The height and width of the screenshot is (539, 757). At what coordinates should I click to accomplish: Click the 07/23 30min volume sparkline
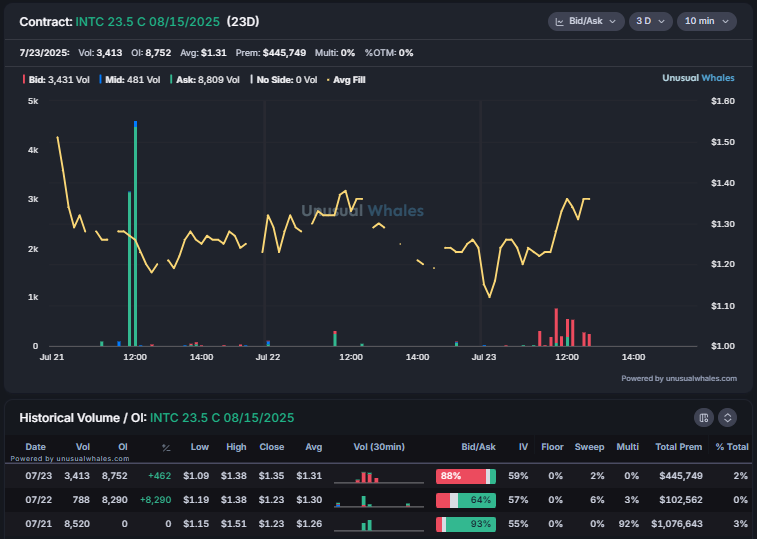[x=378, y=477]
